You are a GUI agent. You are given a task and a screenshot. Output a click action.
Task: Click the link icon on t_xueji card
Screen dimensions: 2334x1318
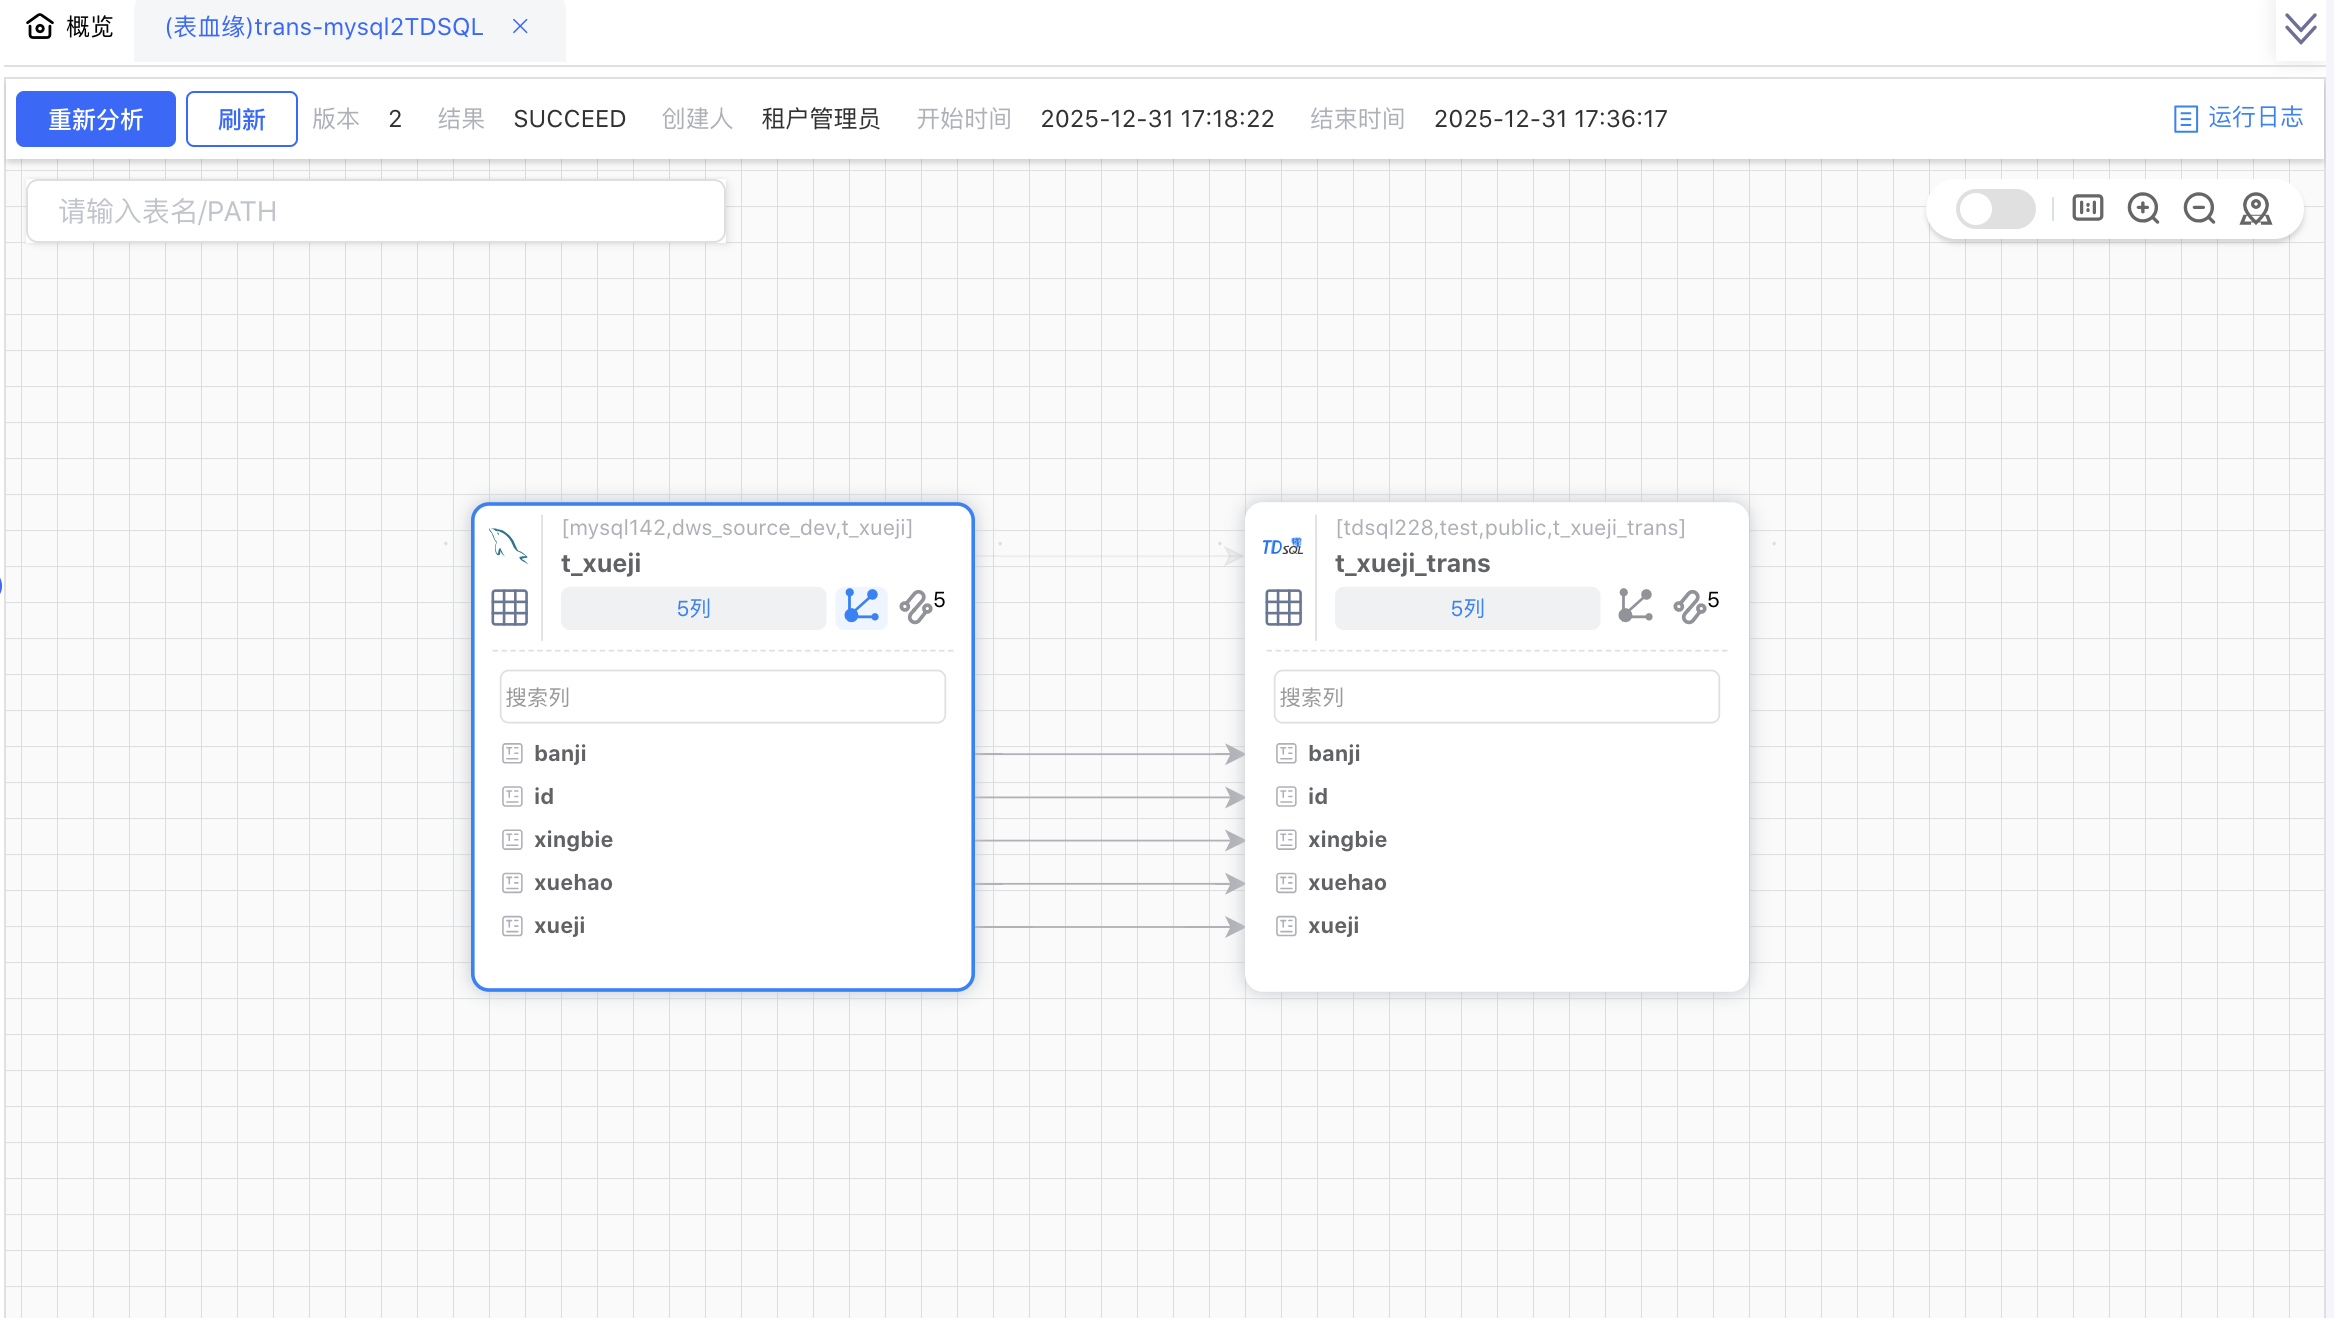[916, 607]
